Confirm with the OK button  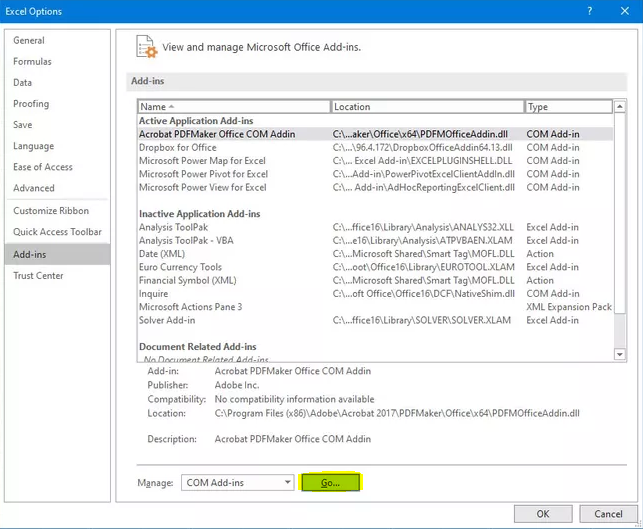[543, 514]
